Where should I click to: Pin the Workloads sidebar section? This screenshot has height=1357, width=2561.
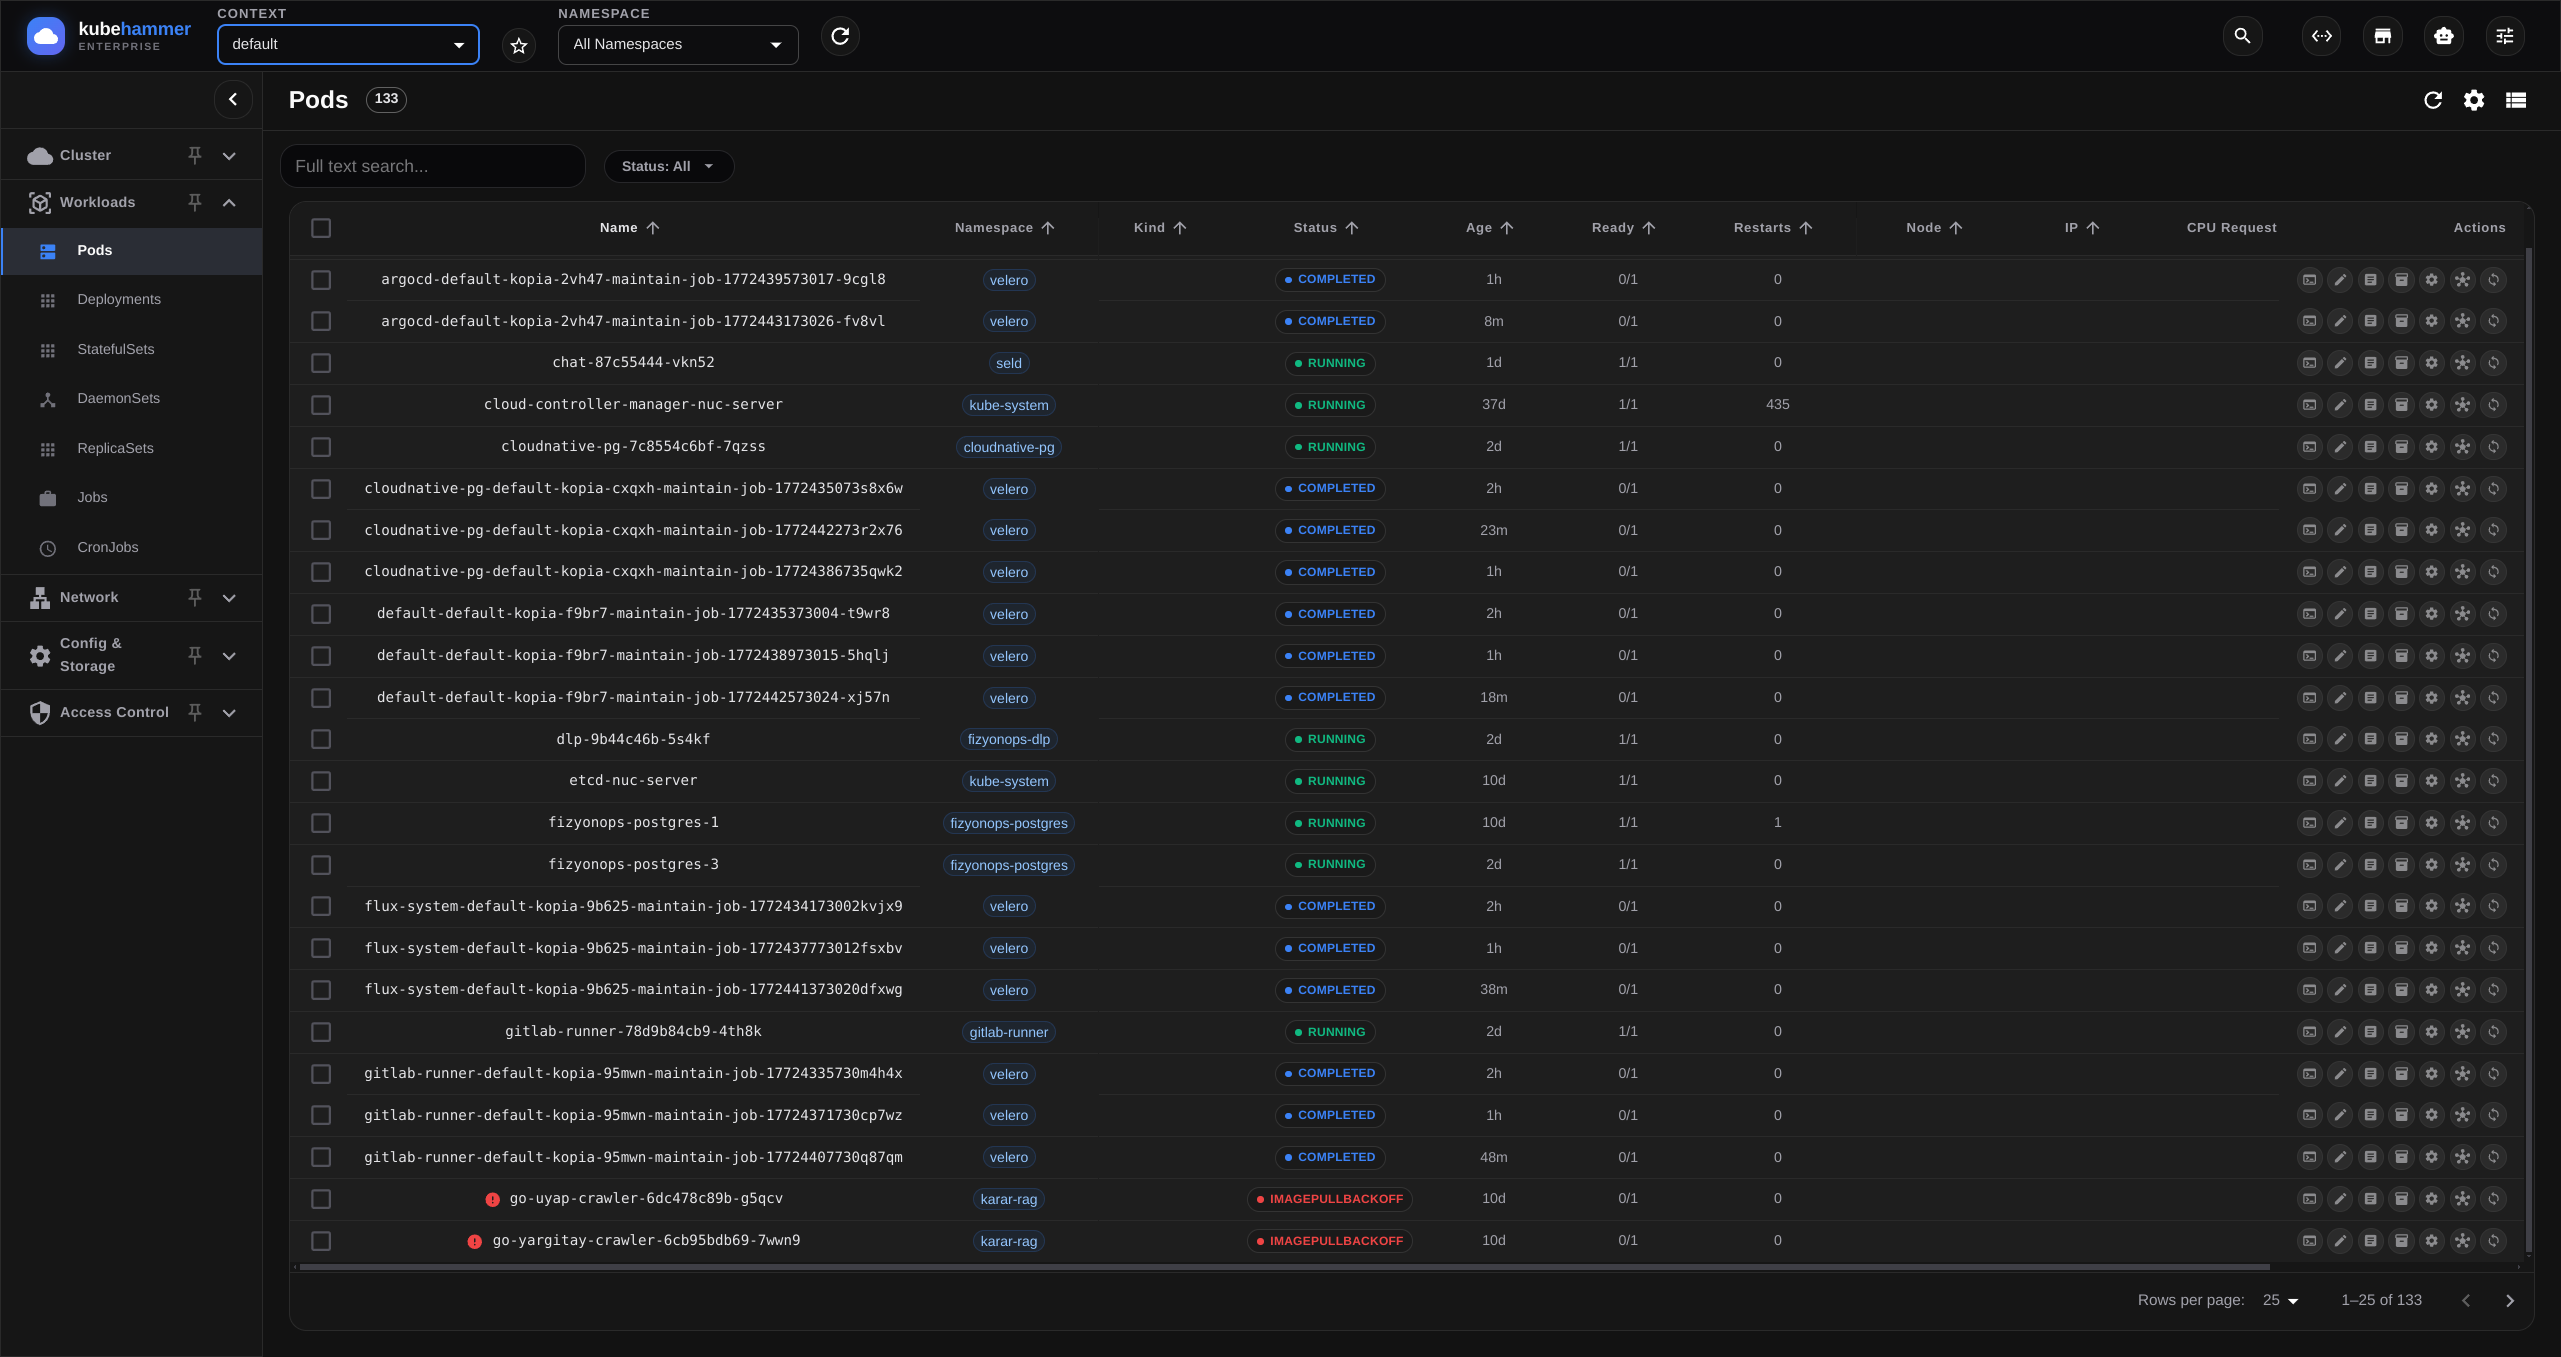point(195,202)
